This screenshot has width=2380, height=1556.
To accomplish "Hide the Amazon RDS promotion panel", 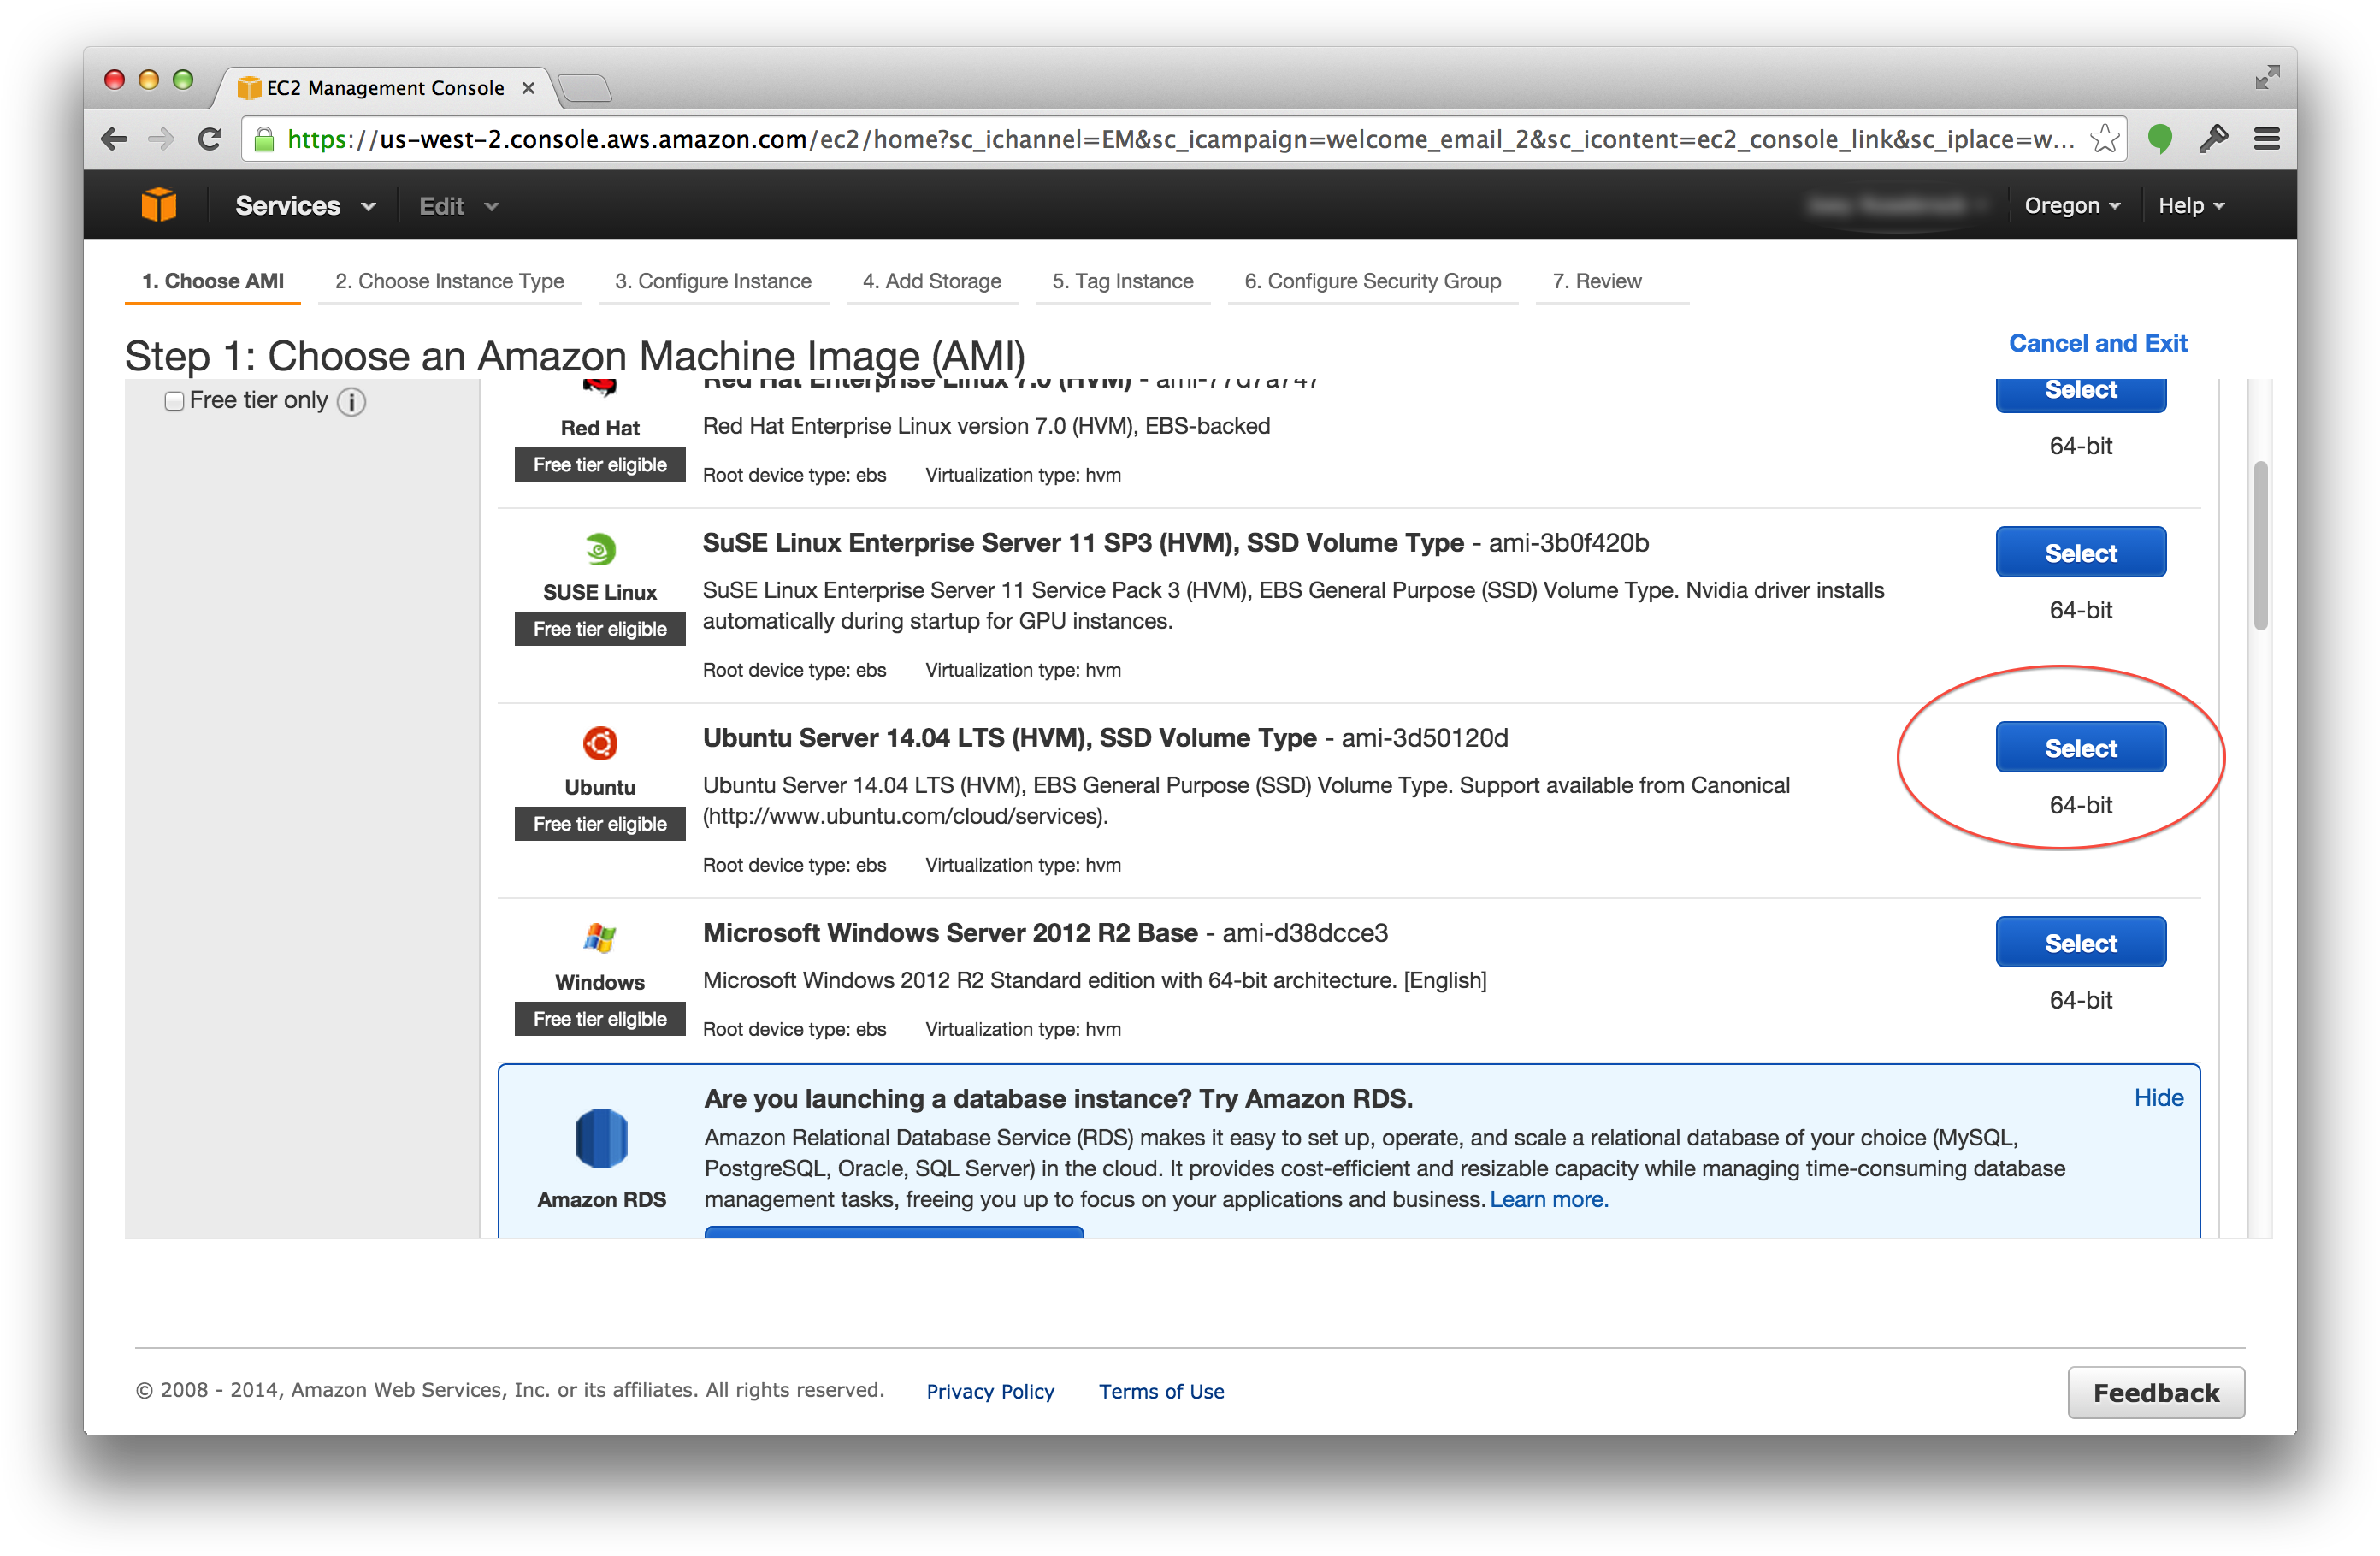I will 2158,1097.
